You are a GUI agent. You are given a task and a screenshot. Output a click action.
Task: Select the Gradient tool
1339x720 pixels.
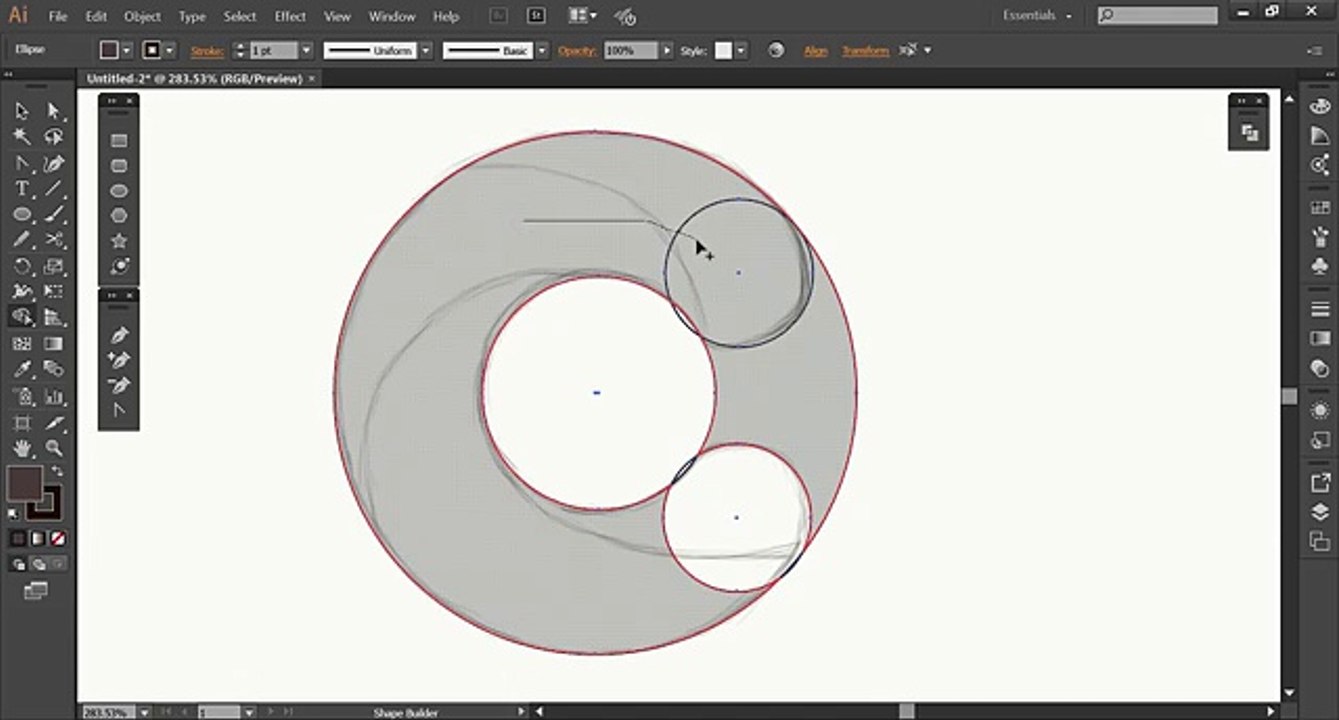54,343
